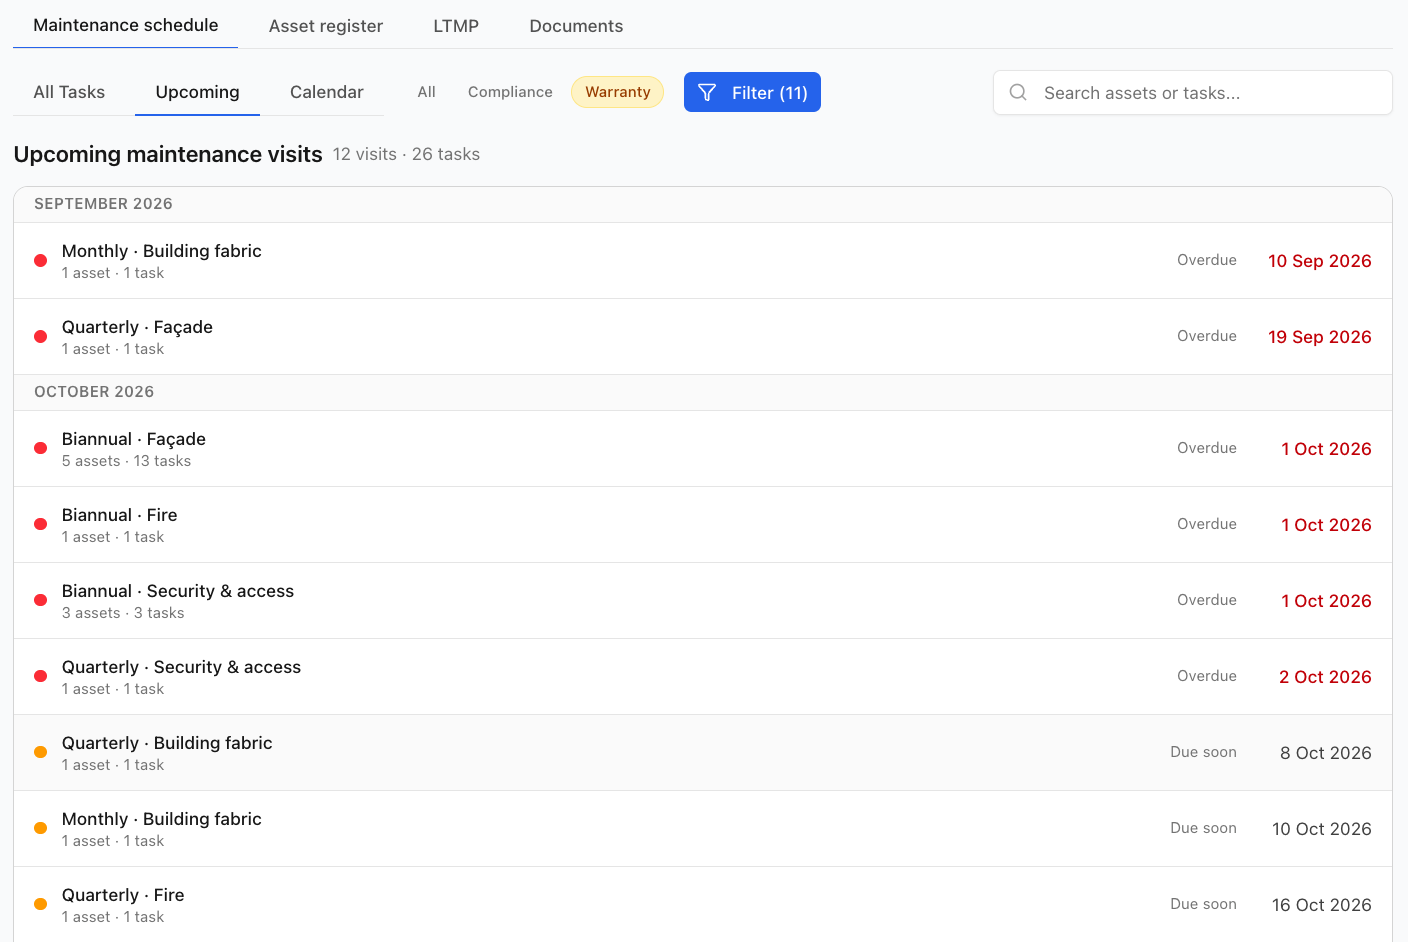Image resolution: width=1408 pixels, height=942 pixels.
Task: Click the 19 Sep 2026 due date
Action: tap(1320, 337)
